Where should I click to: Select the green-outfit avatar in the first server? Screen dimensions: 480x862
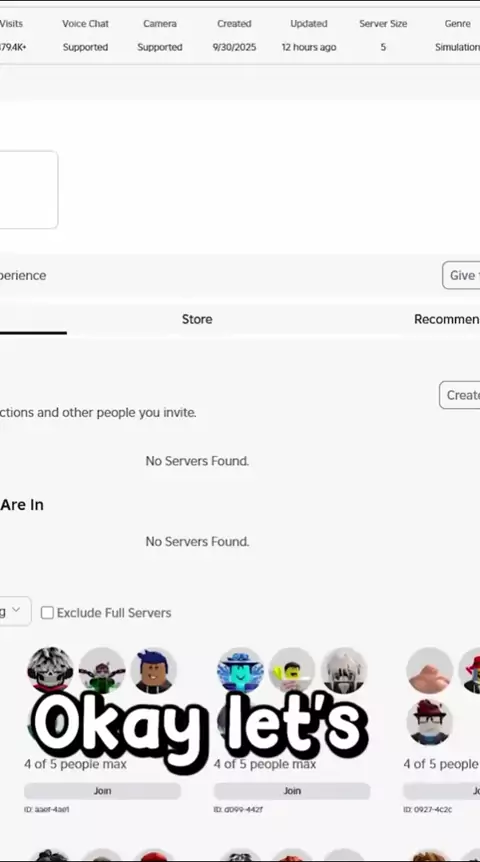click(102, 670)
